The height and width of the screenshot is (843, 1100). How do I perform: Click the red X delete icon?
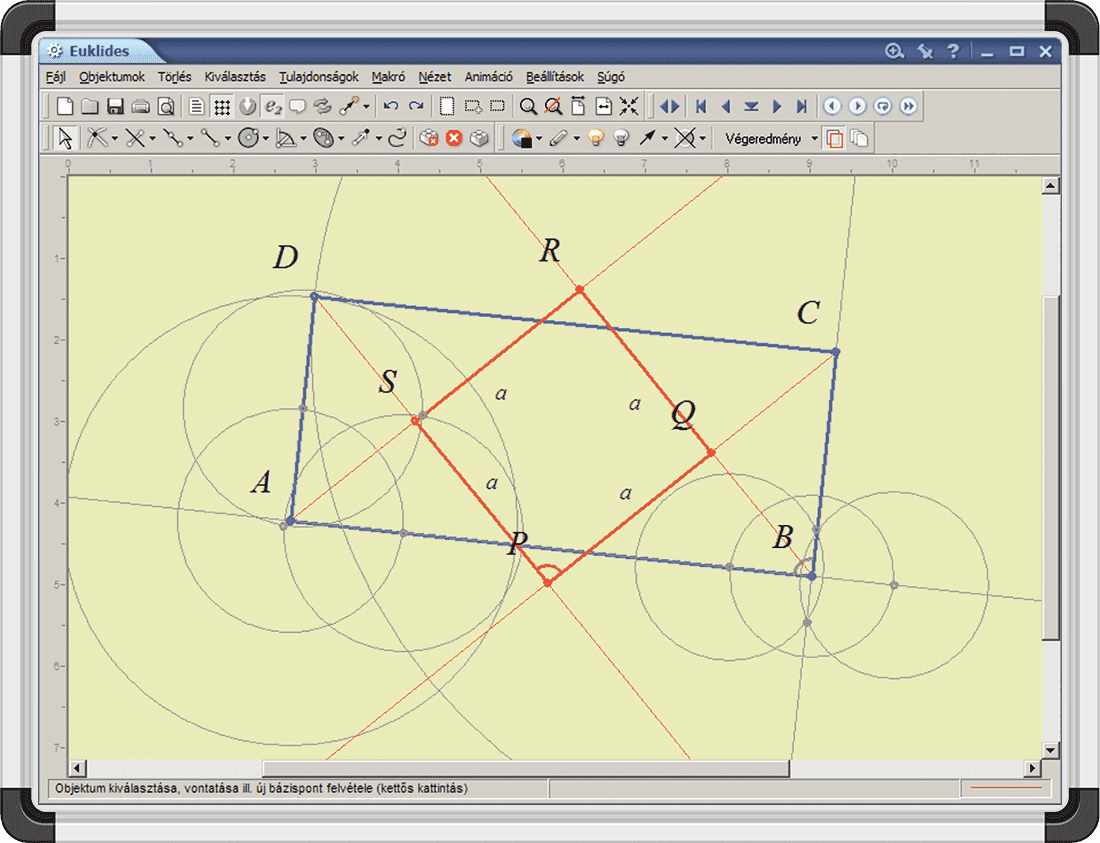pos(453,139)
